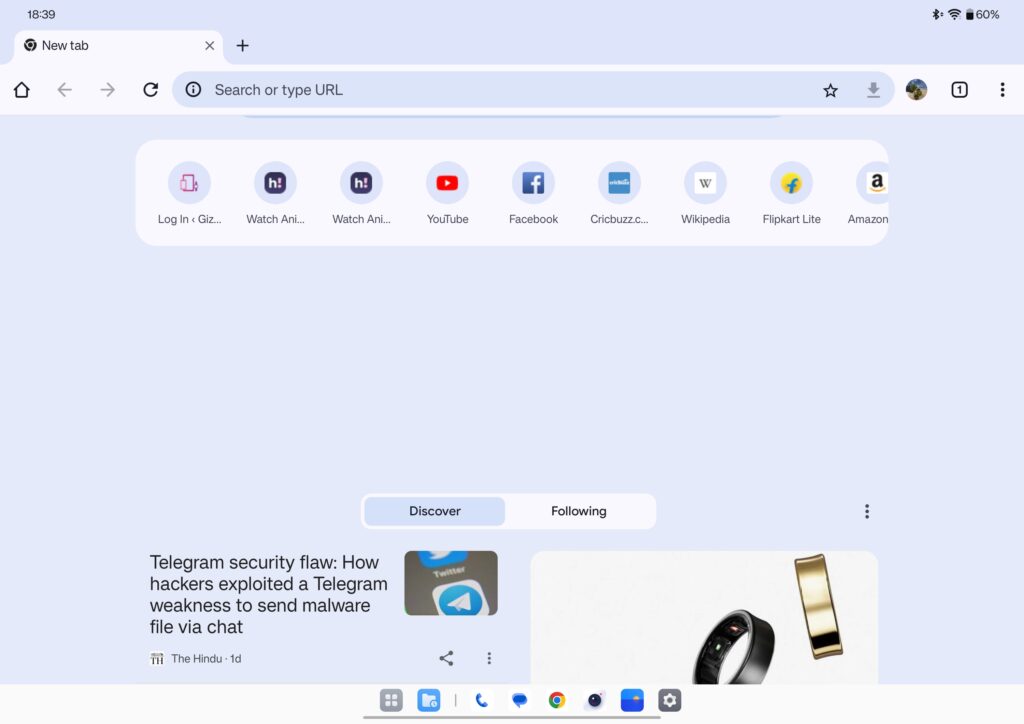1024x724 pixels.
Task: Open feed options three-dot menu beside Following
Action: pyautogui.click(x=867, y=511)
